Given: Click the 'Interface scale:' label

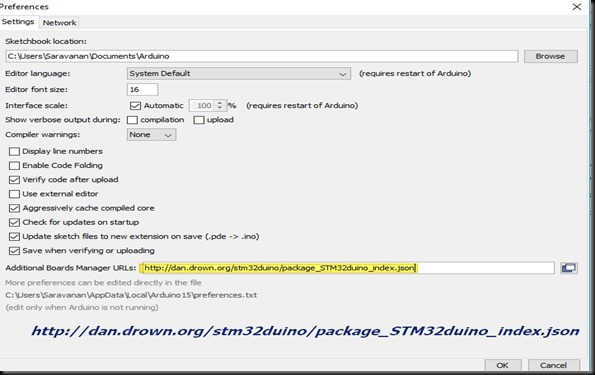Looking at the screenshot, I should [36, 106].
